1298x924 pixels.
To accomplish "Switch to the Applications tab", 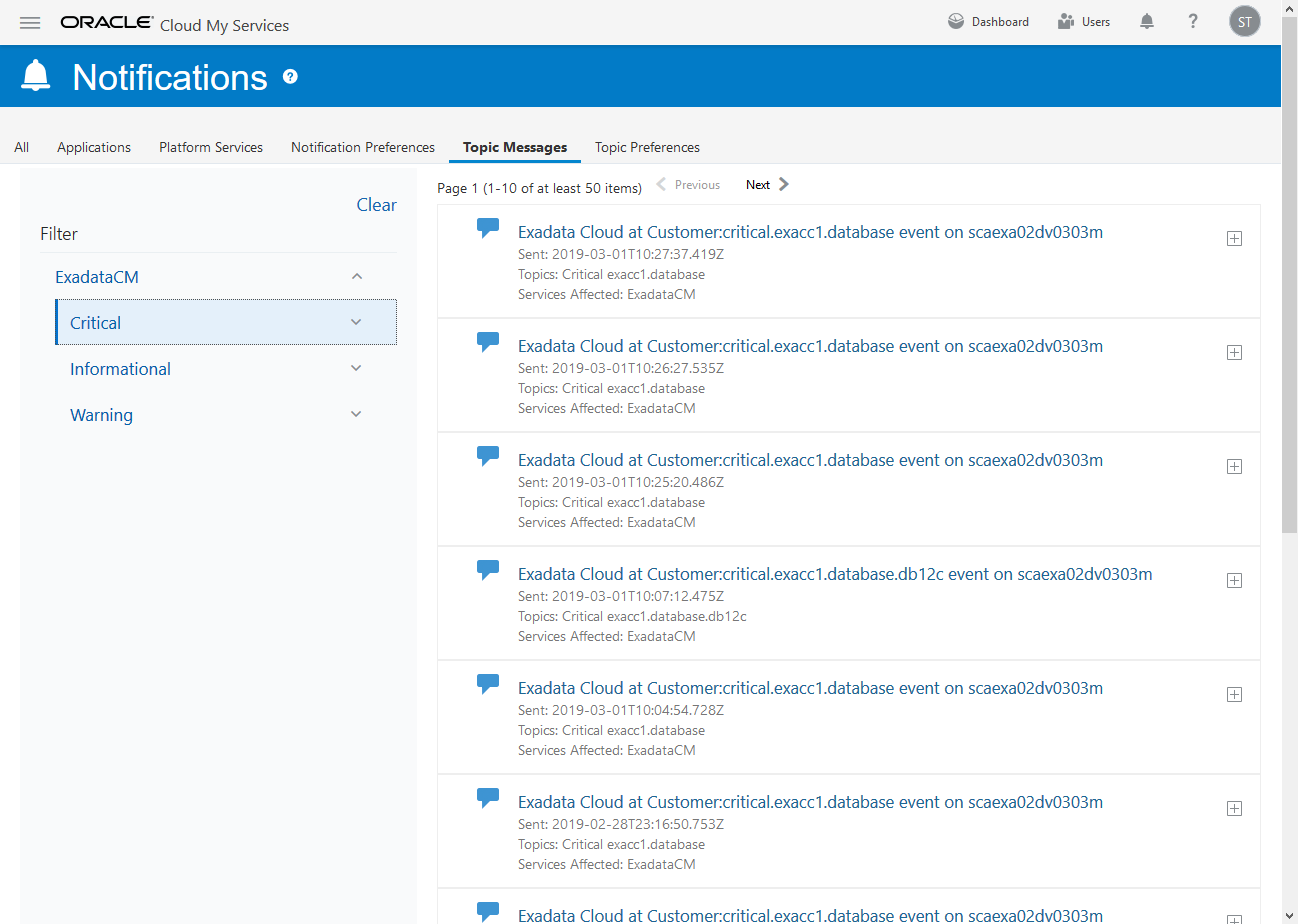I will (x=94, y=147).
